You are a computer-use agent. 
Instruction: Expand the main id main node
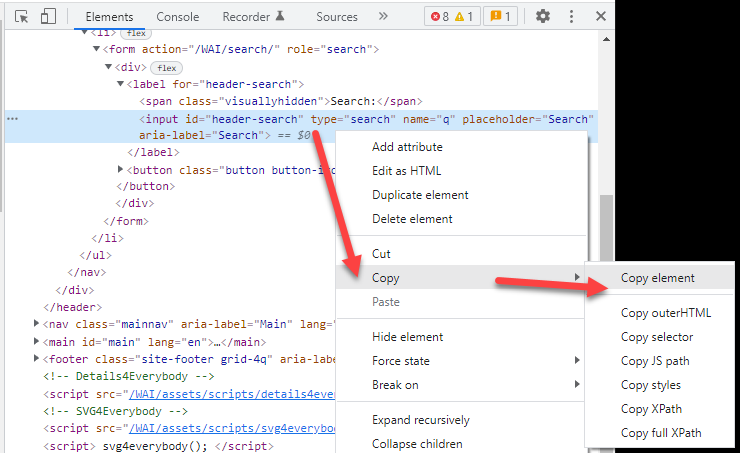36,341
